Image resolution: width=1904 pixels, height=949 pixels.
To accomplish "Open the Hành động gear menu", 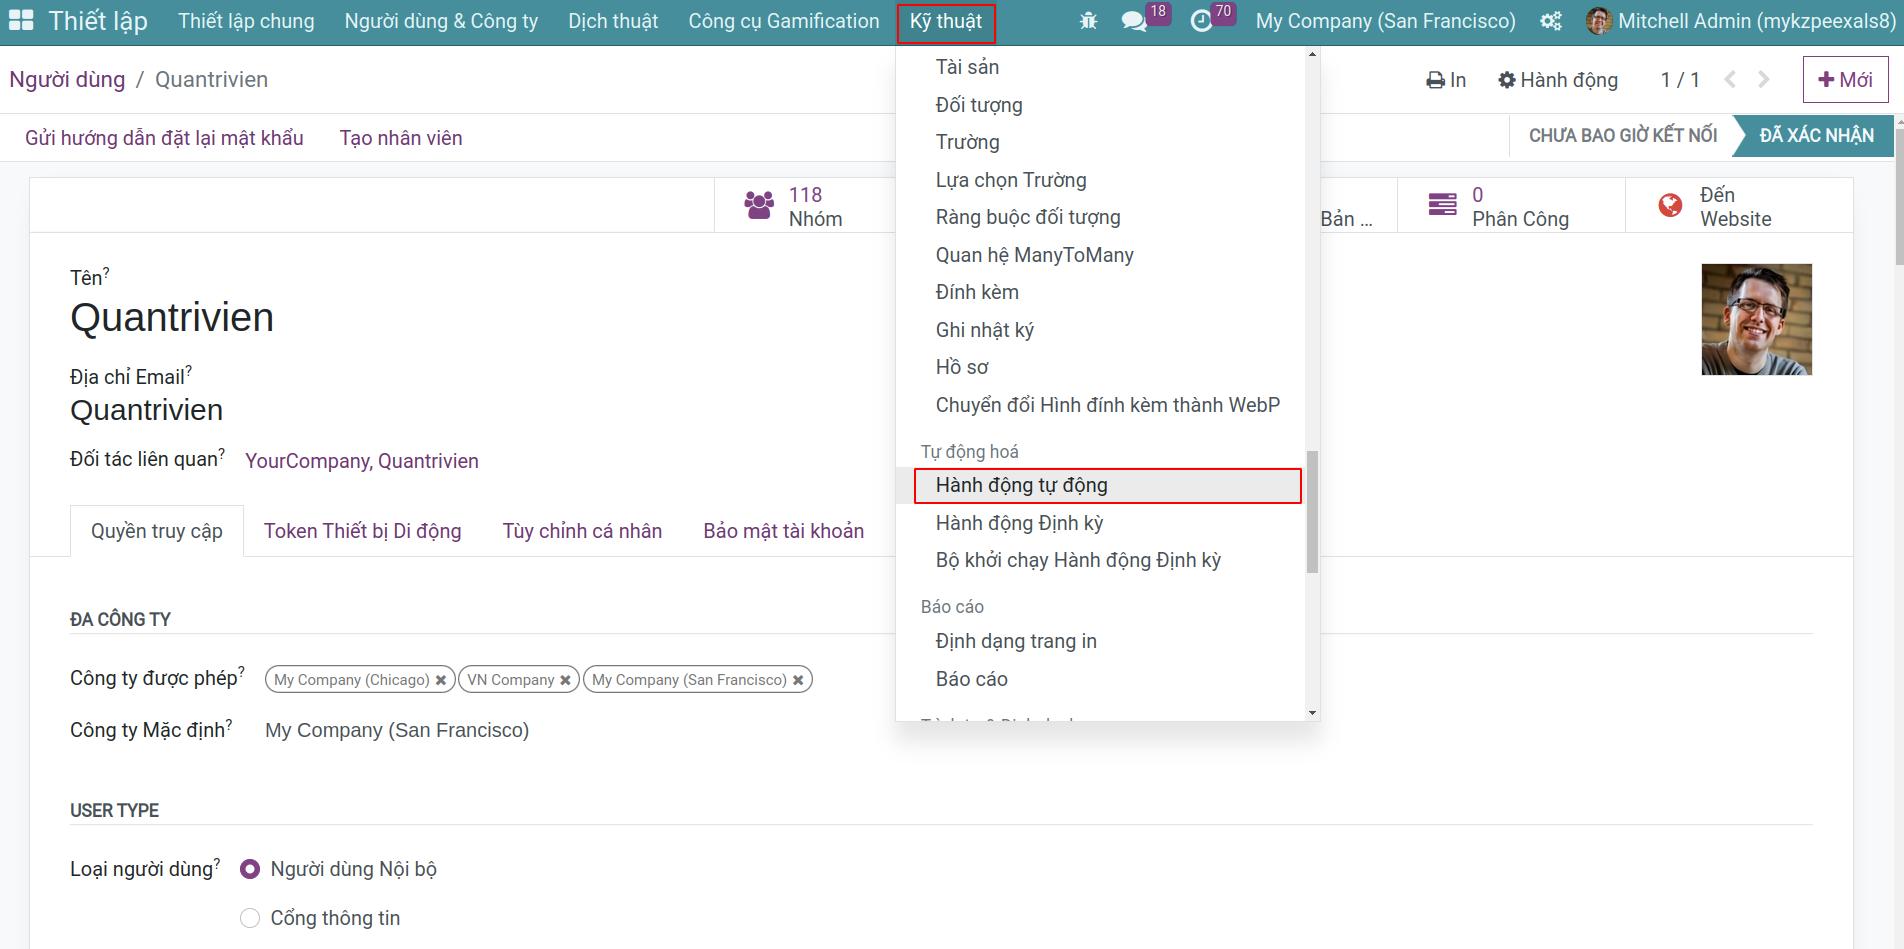I will [1558, 80].
